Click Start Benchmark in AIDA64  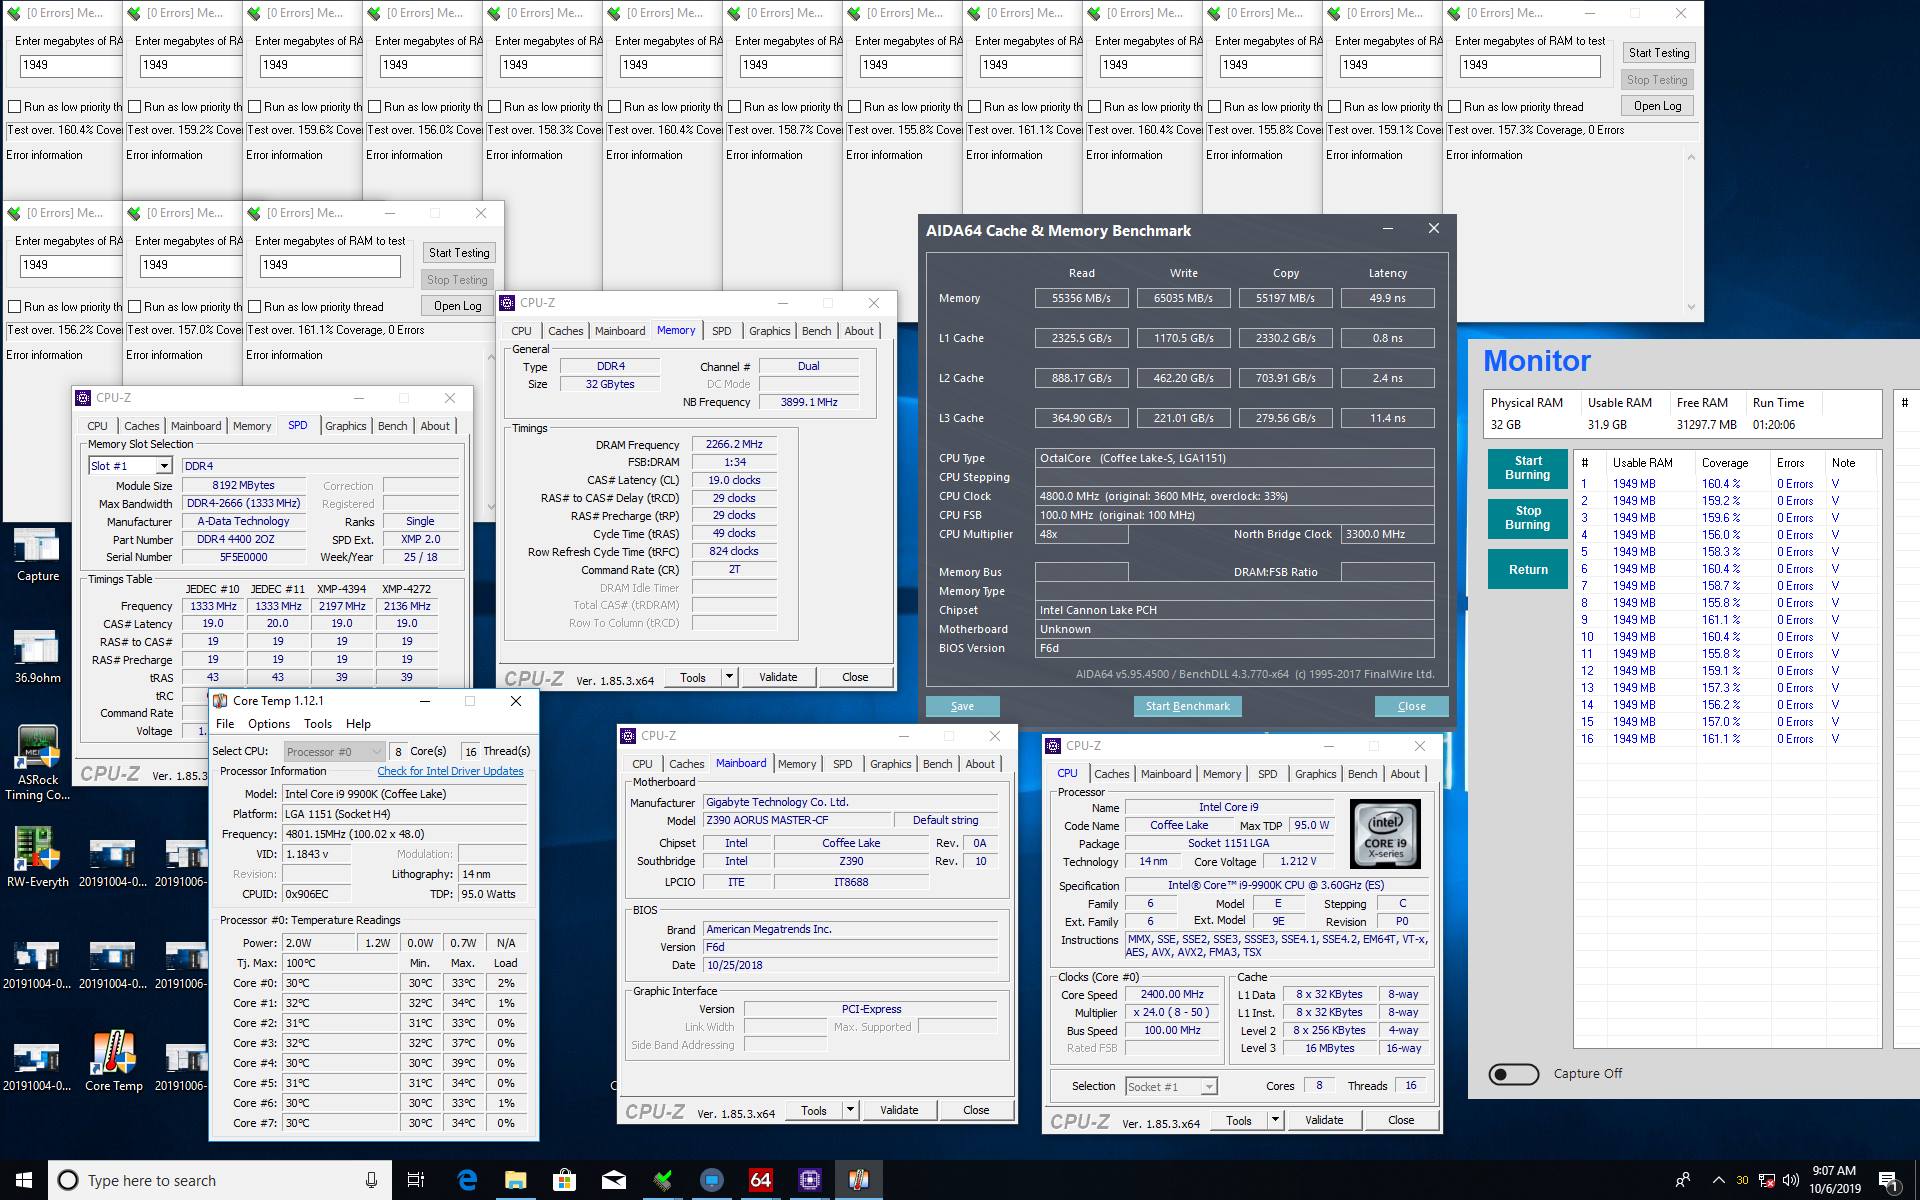[x=1187, y=706]
